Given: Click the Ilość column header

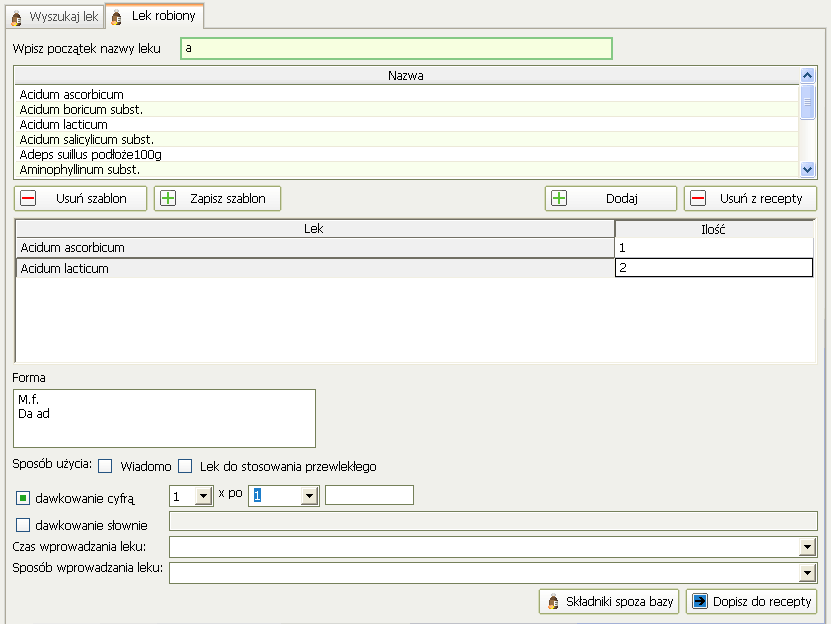Looking at the screenshot, I should pos(714,229).
